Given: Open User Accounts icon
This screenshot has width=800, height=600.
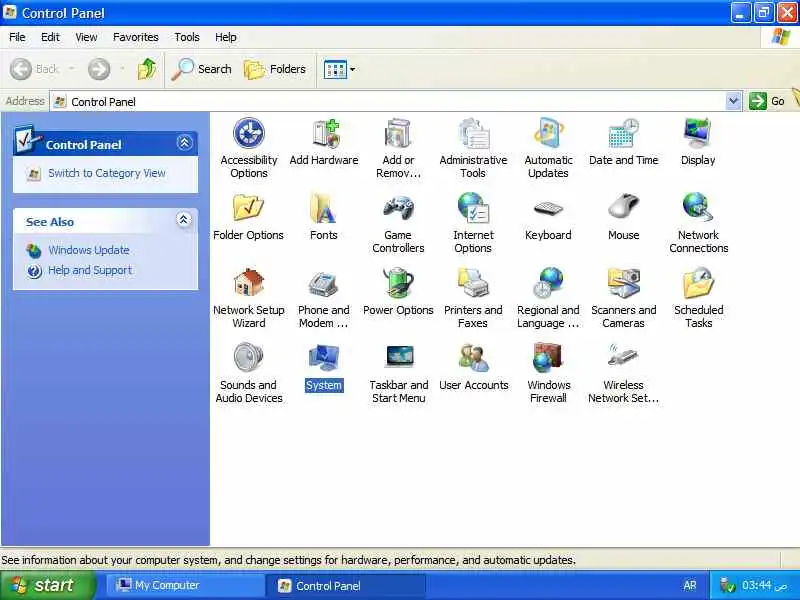Looking at the screenshot, I should 473,367.
